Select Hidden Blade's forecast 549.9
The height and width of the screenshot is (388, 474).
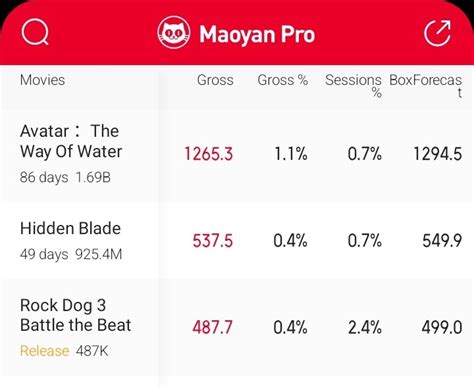click(442, 241)
